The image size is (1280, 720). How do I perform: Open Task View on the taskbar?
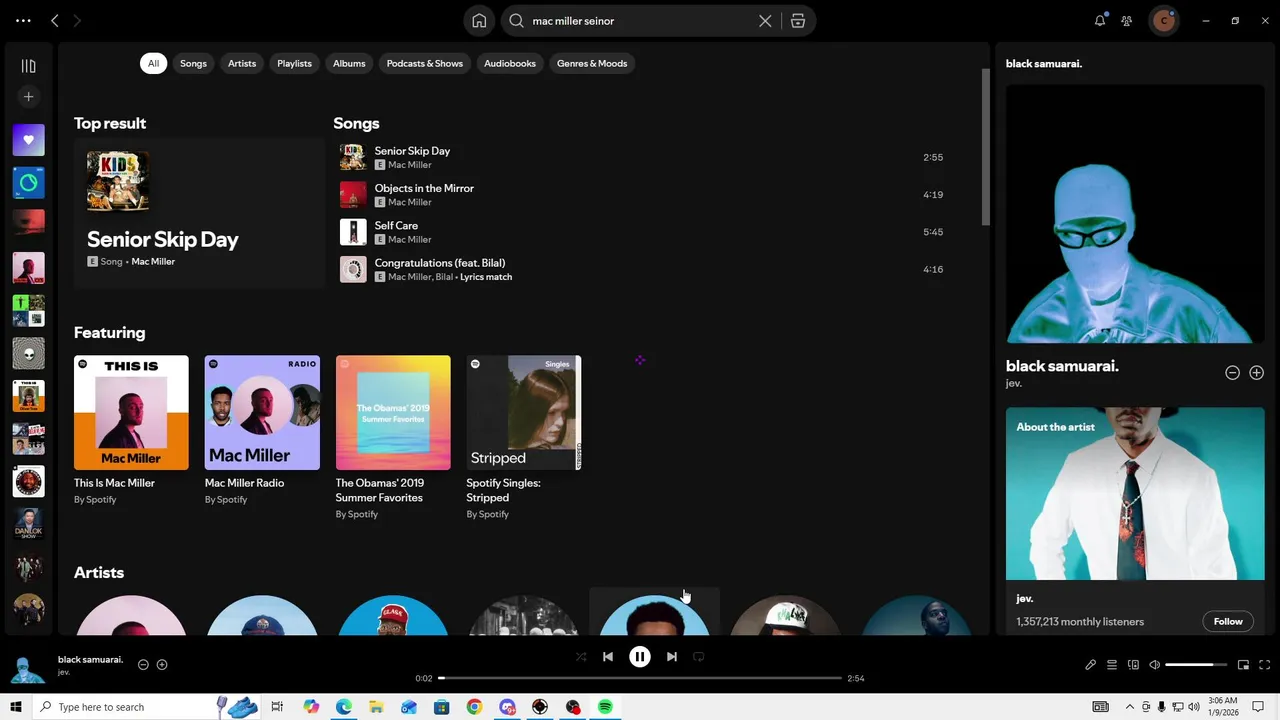point(277,707)
